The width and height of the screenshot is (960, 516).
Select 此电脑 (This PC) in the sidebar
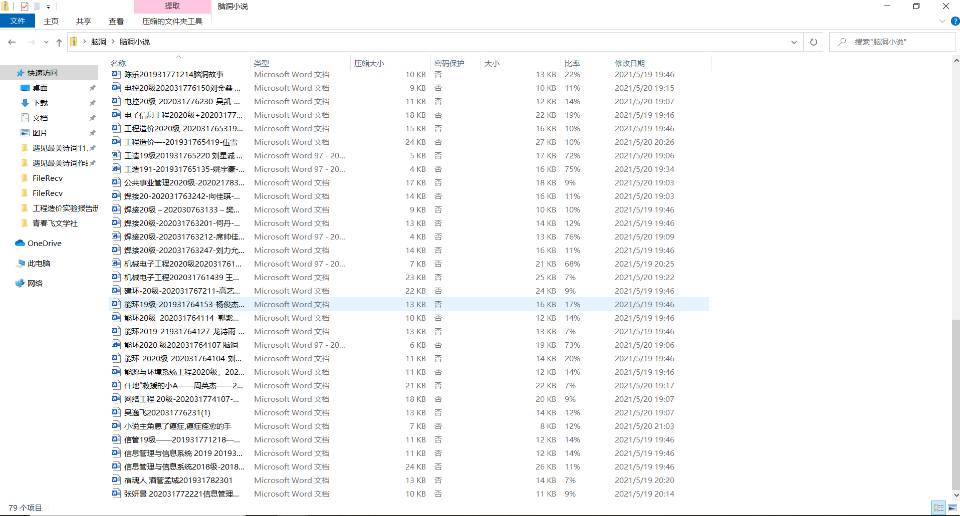(39, 263)
